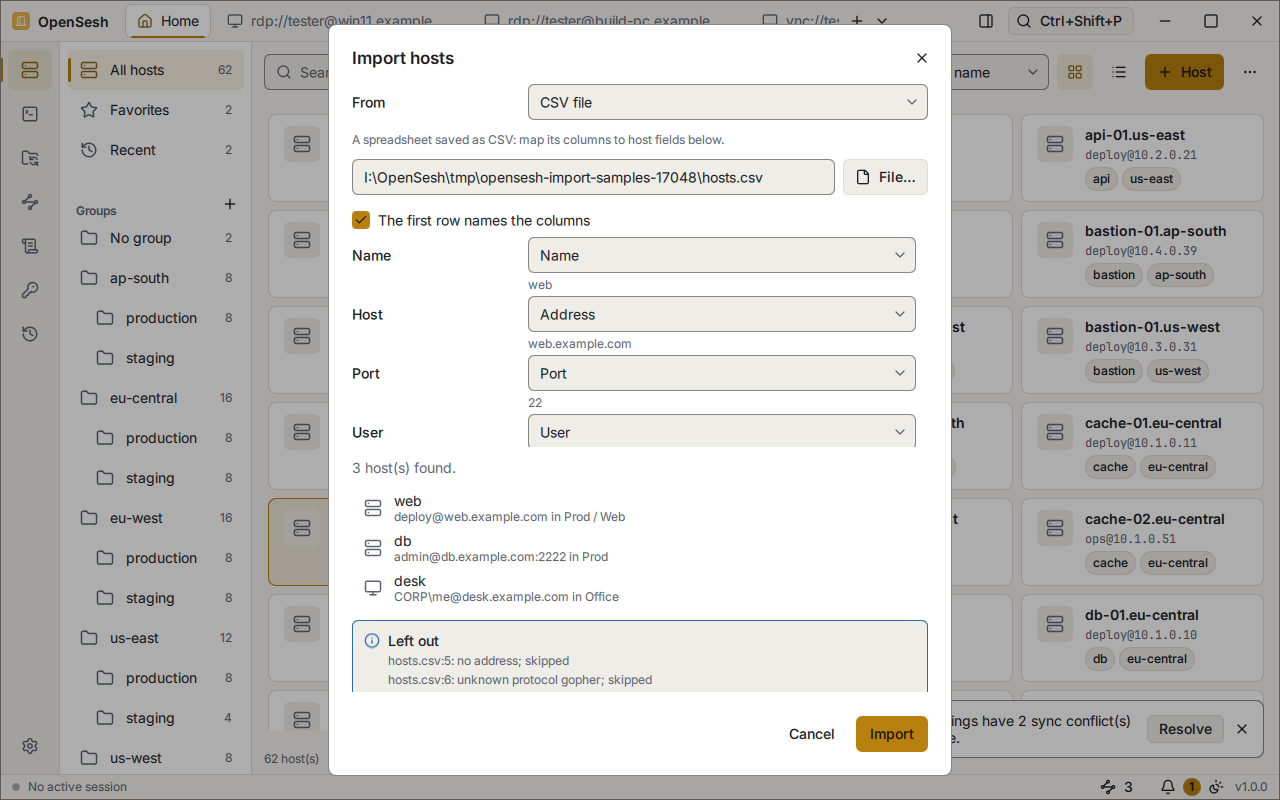This screenshot has height=800, width=1280.
Task: Open the history rail icon
Action: 29,334
